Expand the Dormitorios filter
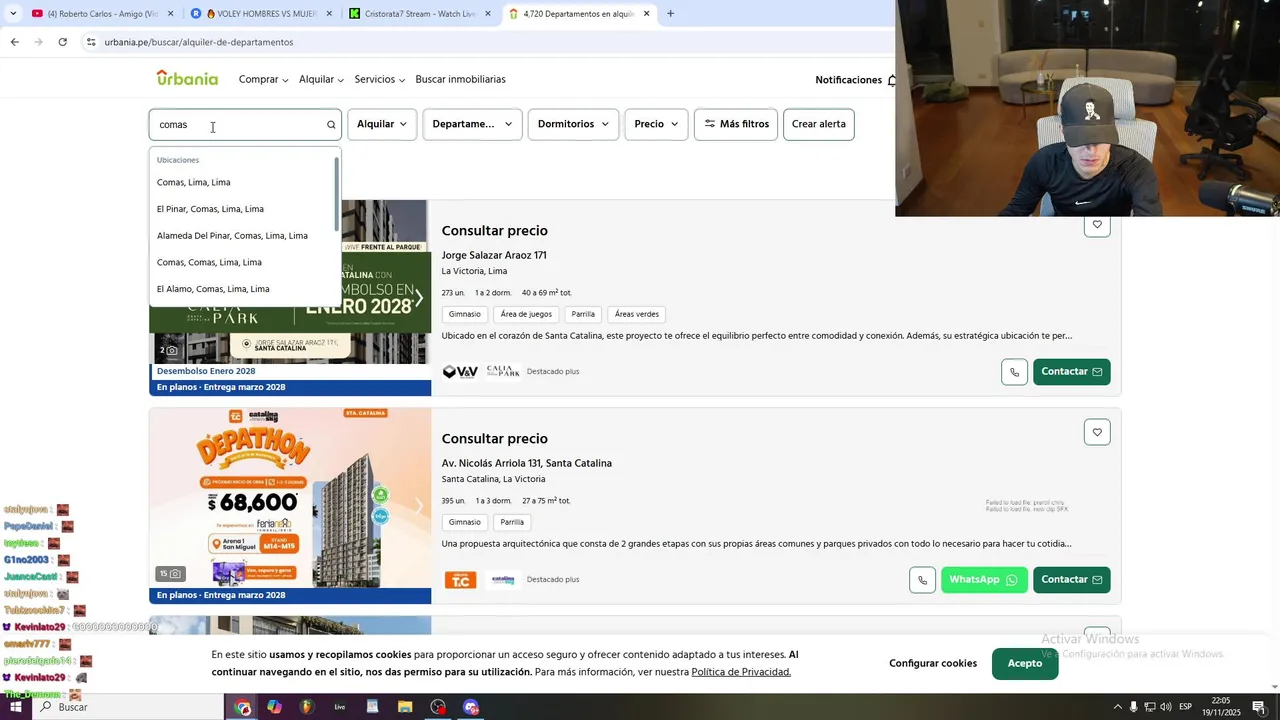 coord(573,124)
